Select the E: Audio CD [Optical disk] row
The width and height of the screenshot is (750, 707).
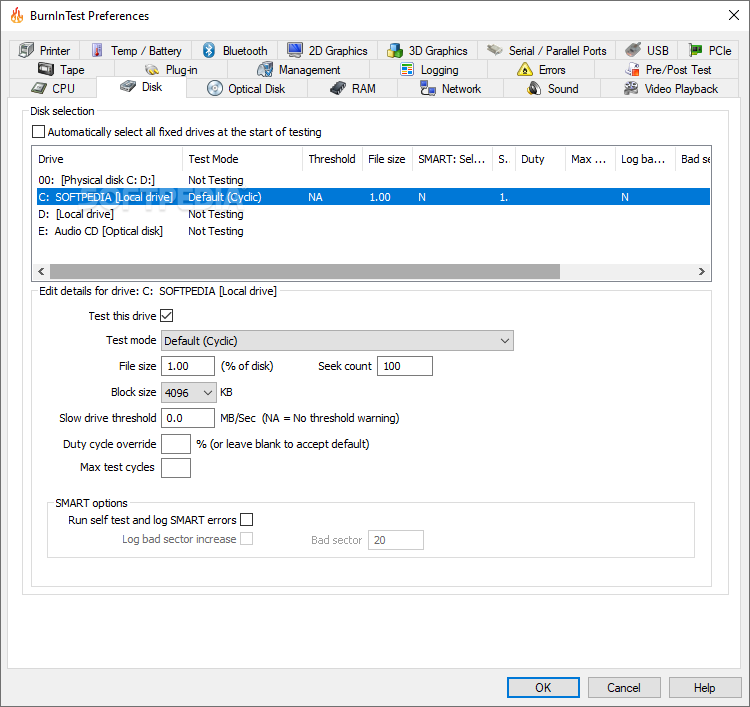pyautogui.click(x=371, y=231)
